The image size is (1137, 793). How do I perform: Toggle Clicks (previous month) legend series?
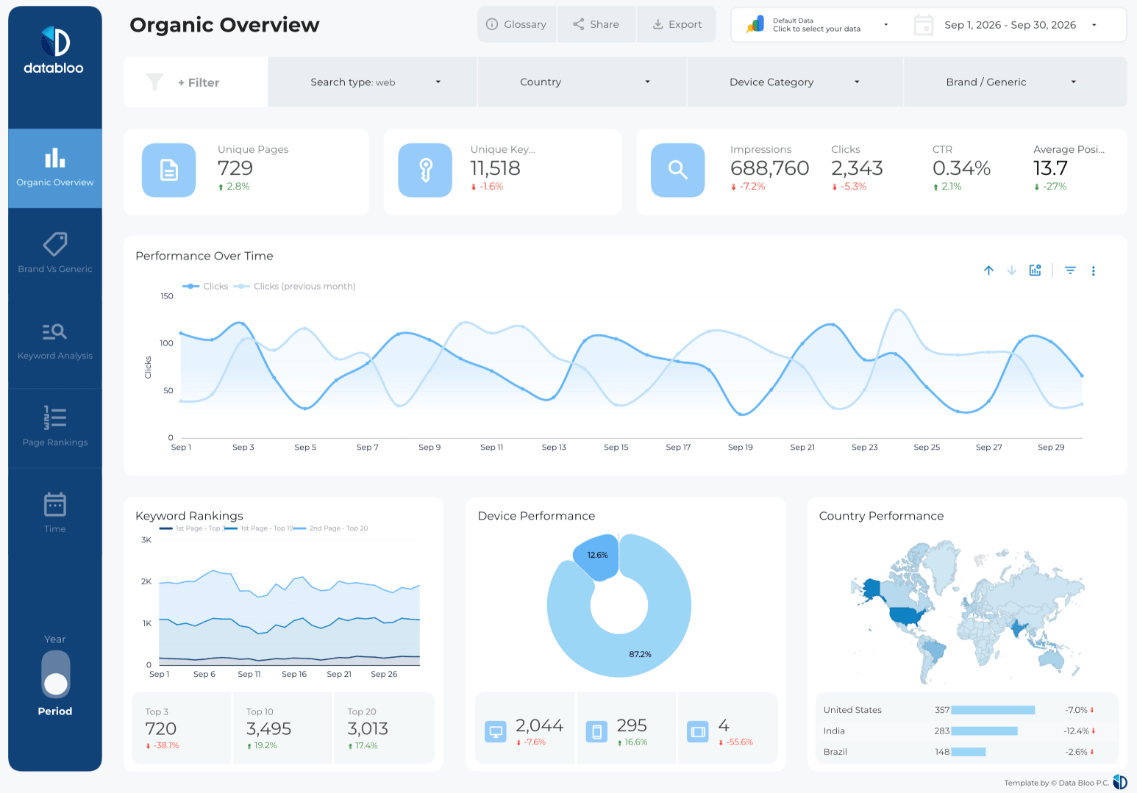point(294,286)
